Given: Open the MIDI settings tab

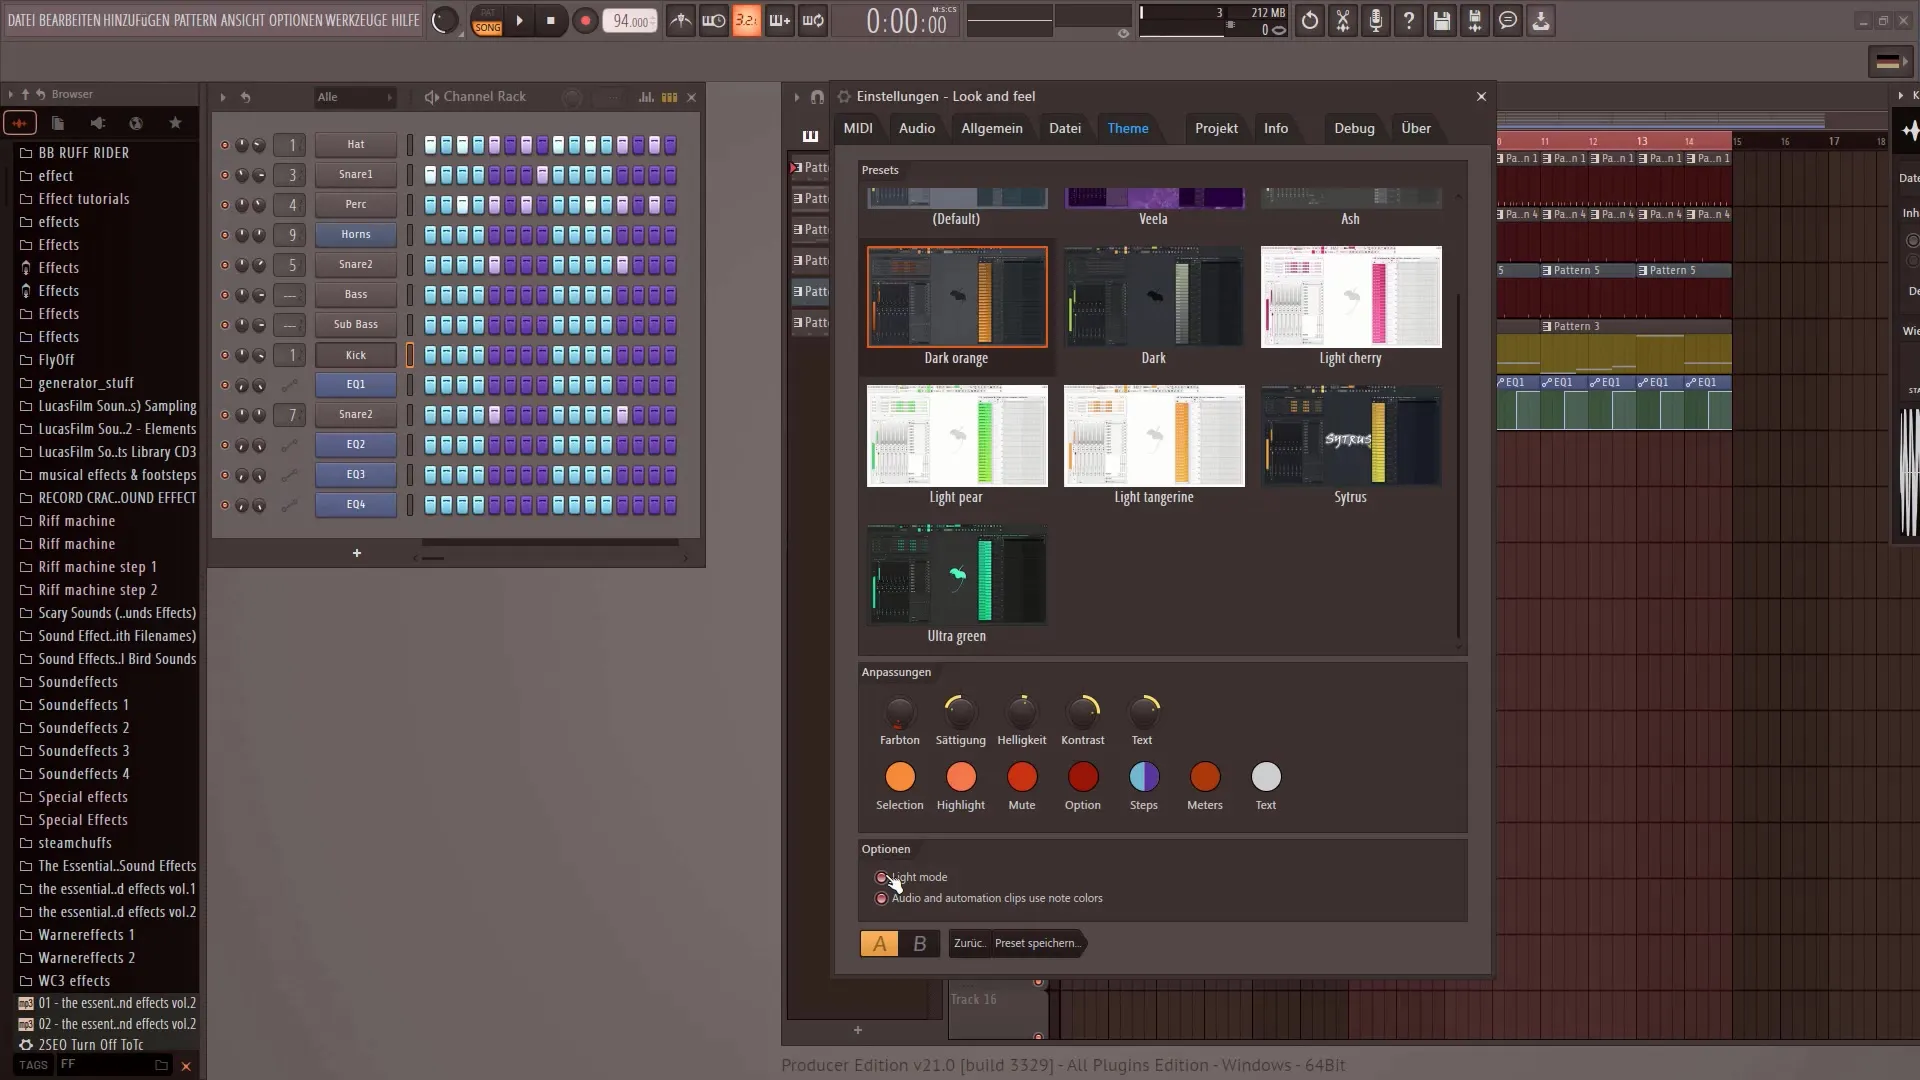Looking at the screenshot, I should (858, 128).
